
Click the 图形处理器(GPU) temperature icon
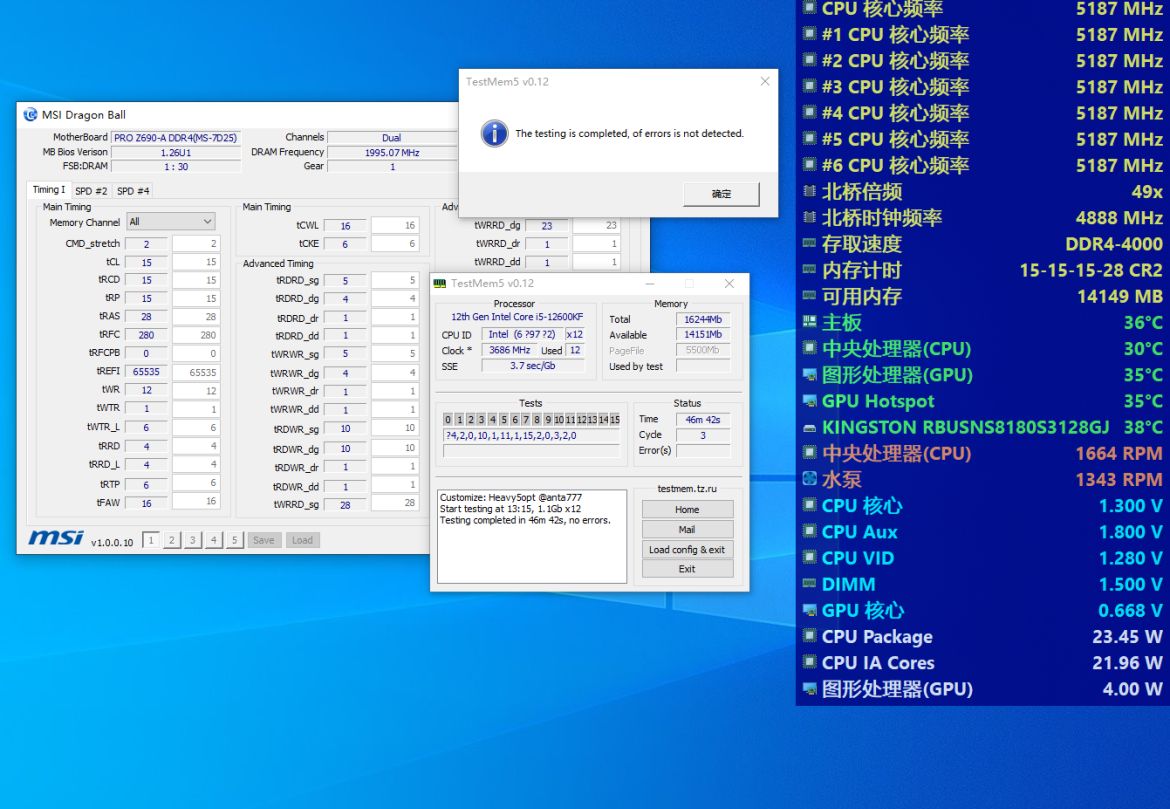pos(809,374)
